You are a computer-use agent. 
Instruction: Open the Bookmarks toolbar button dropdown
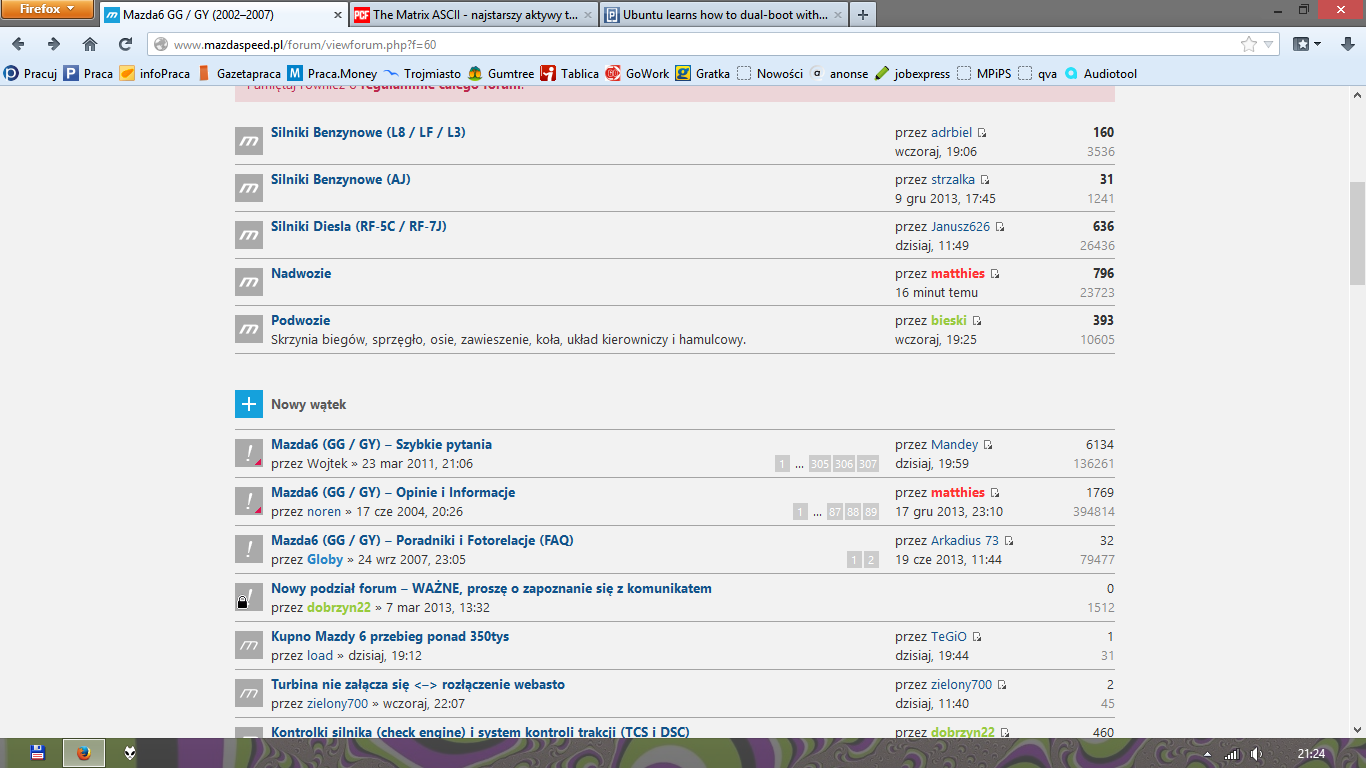pyautogui.click(x=1306, y=44)
